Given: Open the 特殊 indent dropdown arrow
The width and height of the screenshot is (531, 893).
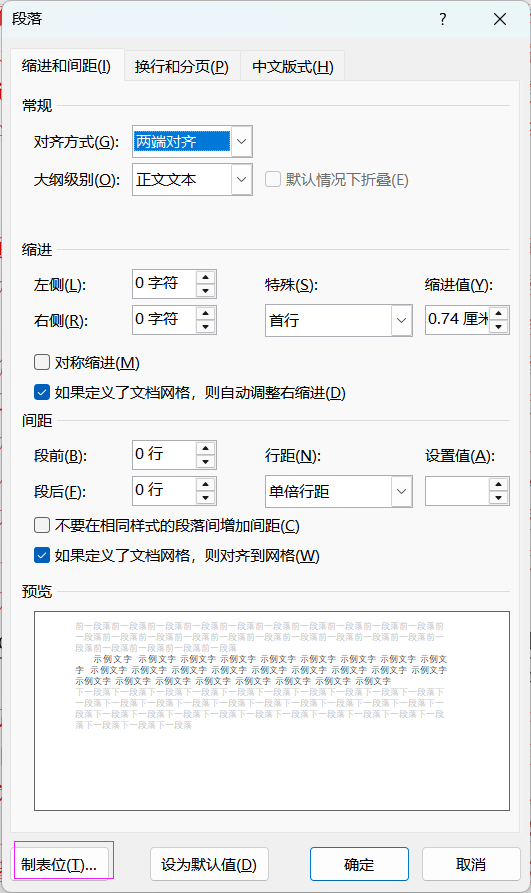Looking at the screenshot, I should [401, 320].
